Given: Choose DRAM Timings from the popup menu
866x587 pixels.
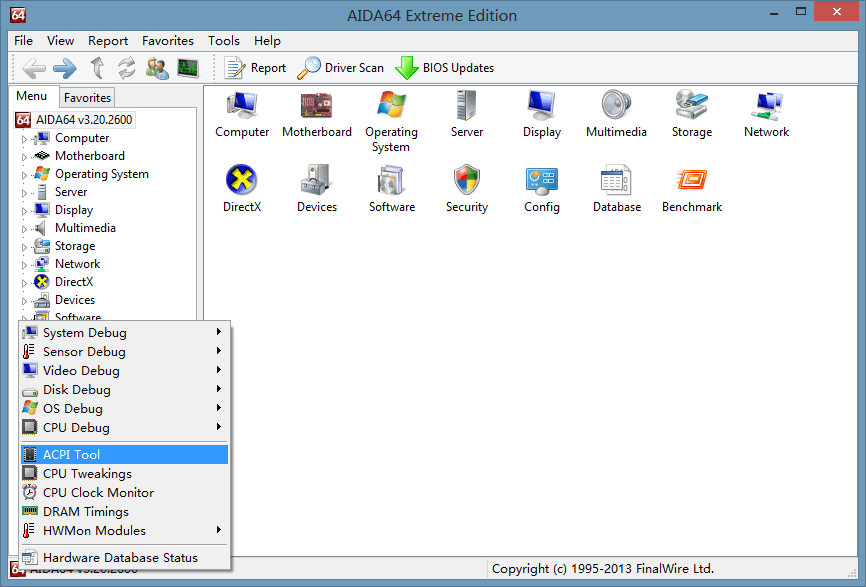Looking at the screenshot, I should click(x=124, y=511).
